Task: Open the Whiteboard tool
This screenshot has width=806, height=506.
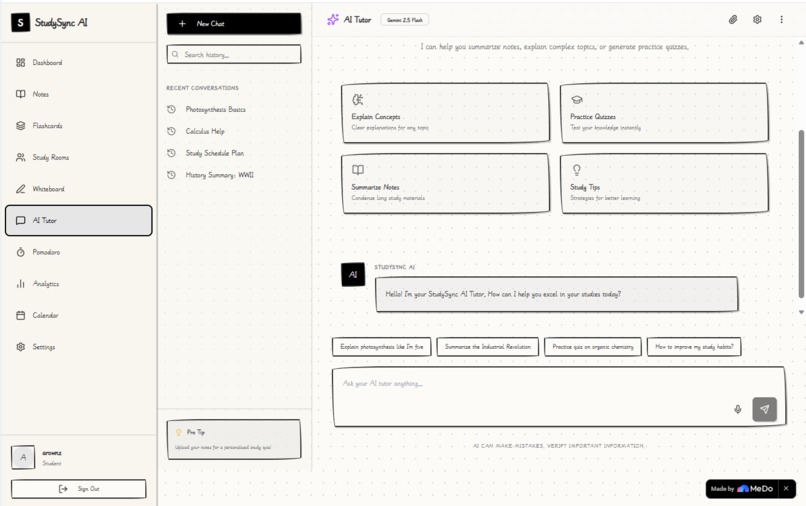Action: click(79, 189)
